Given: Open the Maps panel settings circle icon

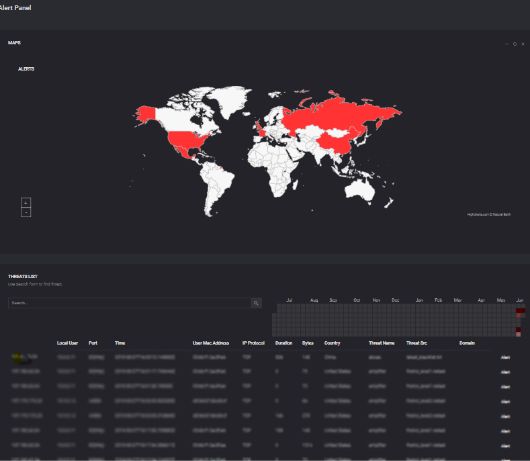Looking at the screenshot, I should click(x=515, y=44).
